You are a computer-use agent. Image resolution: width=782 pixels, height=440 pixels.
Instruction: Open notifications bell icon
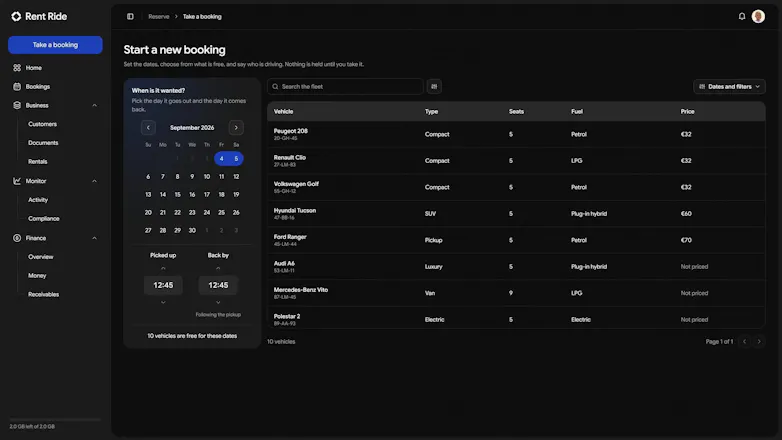[742, 16]
